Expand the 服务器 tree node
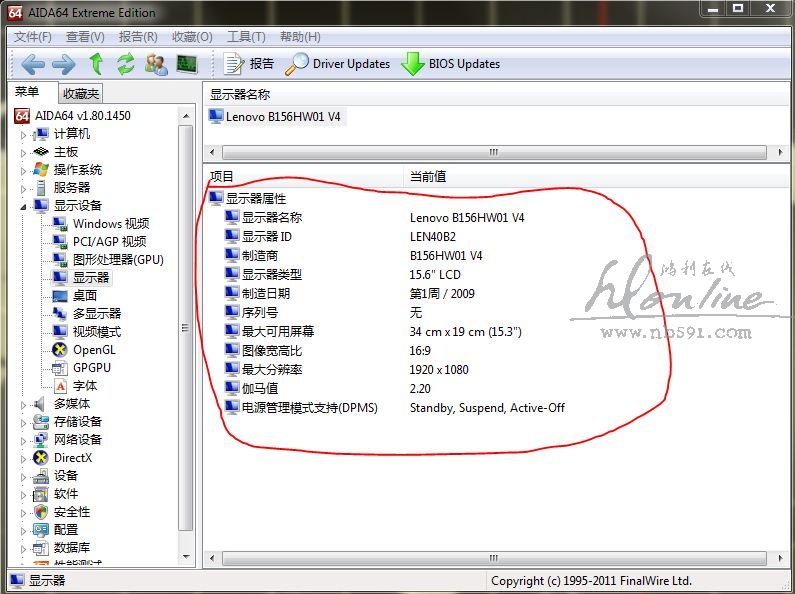The width and height of the screenshot is (795, 594). 23,189
